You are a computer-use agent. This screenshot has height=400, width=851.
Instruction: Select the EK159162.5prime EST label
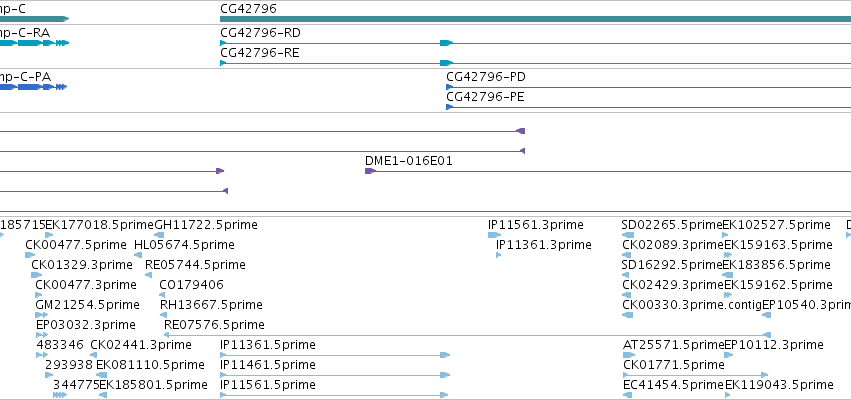[x=778, y=285]
